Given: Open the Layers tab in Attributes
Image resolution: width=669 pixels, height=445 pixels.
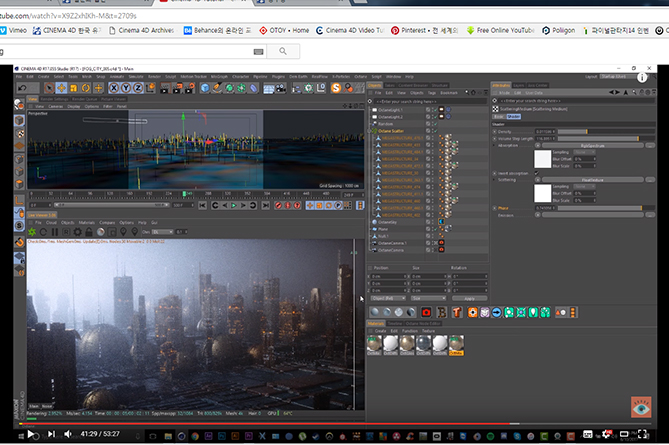Looking at the screenshot, I should point(518,85).
